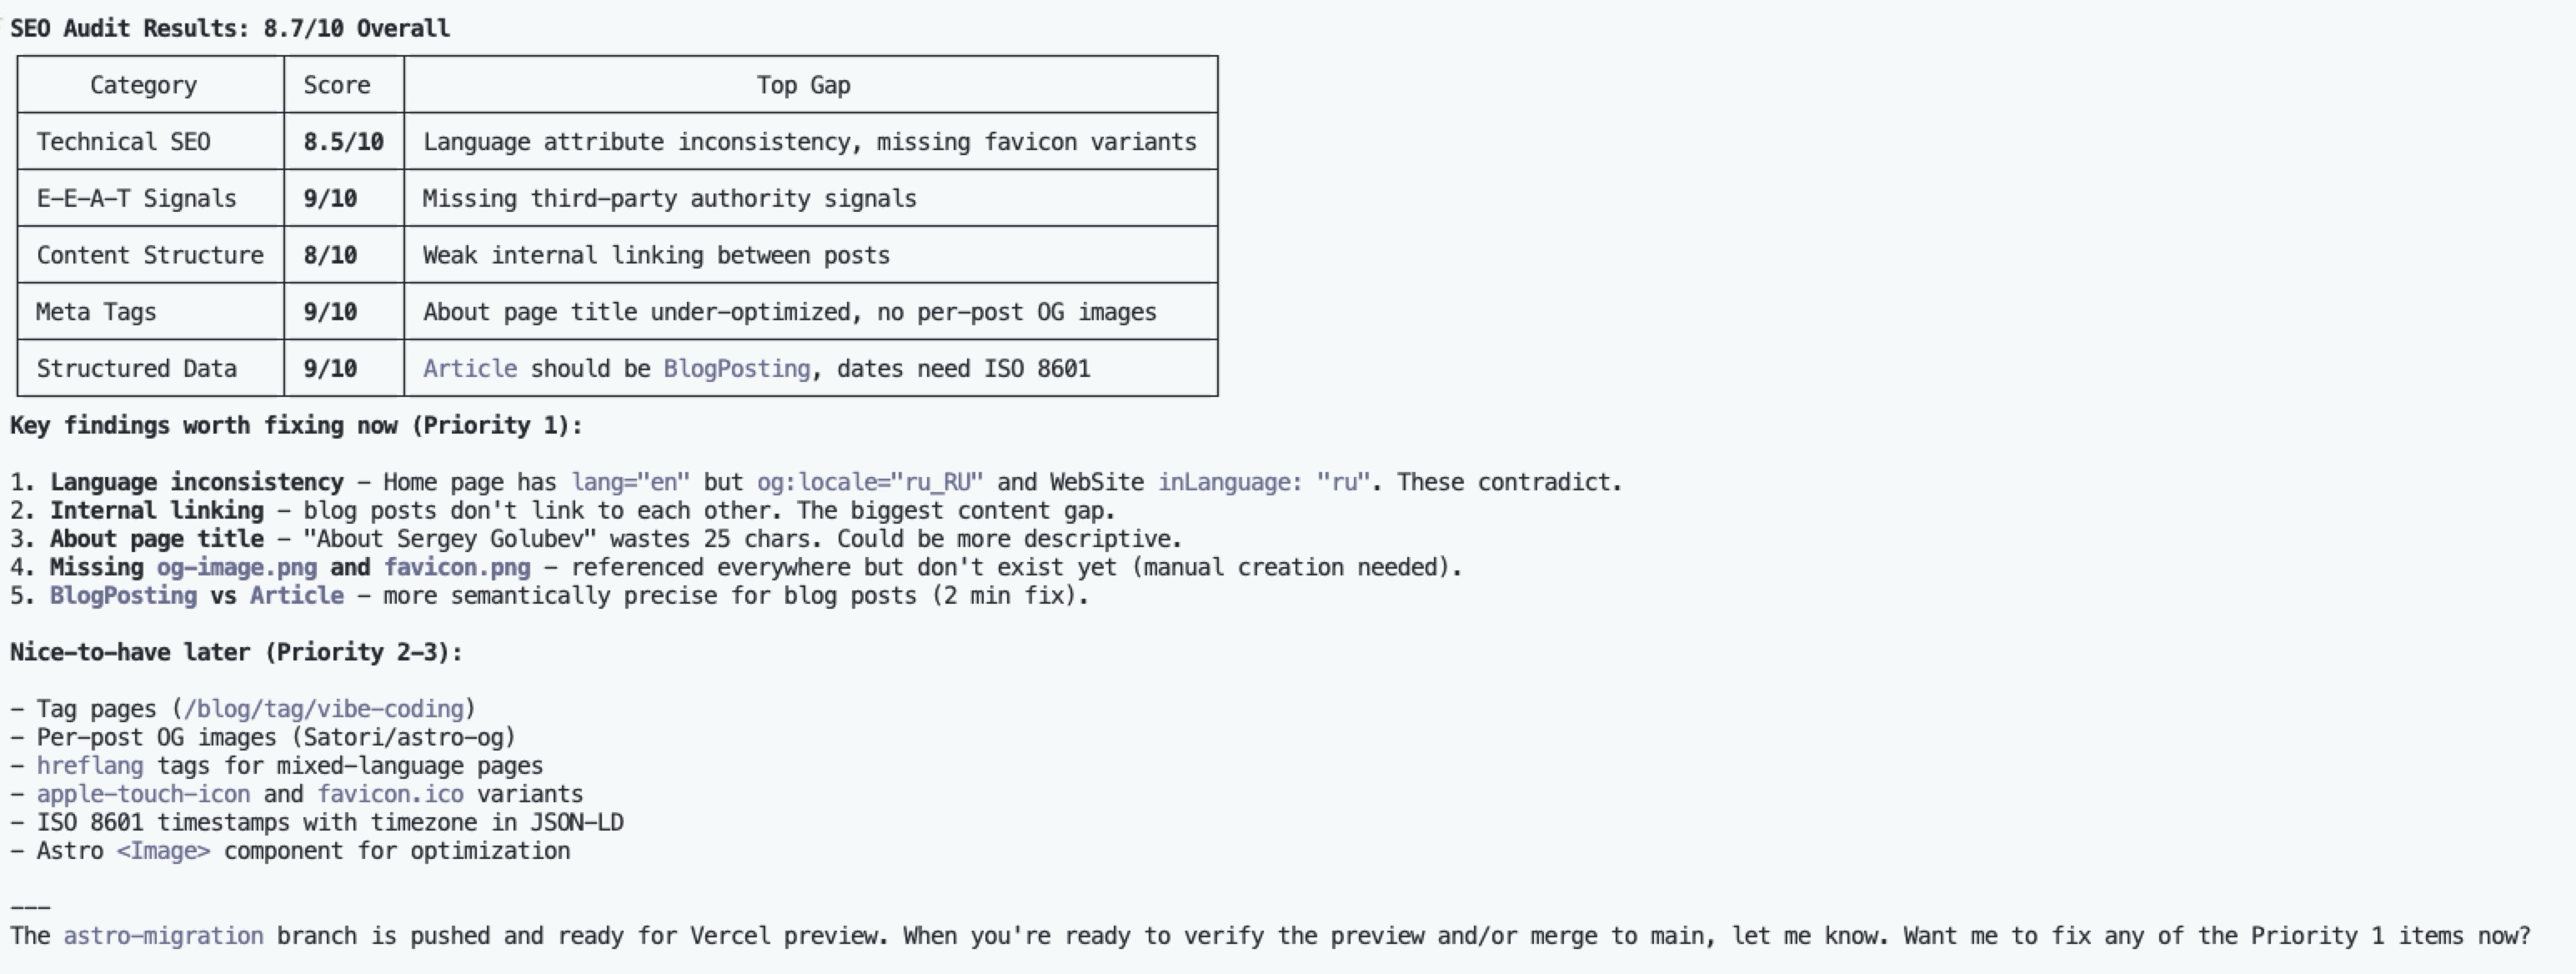2576x974 pixels.
Task: Click the <Image> component code term
Action: pyautogui.click(x=163, y=851)
